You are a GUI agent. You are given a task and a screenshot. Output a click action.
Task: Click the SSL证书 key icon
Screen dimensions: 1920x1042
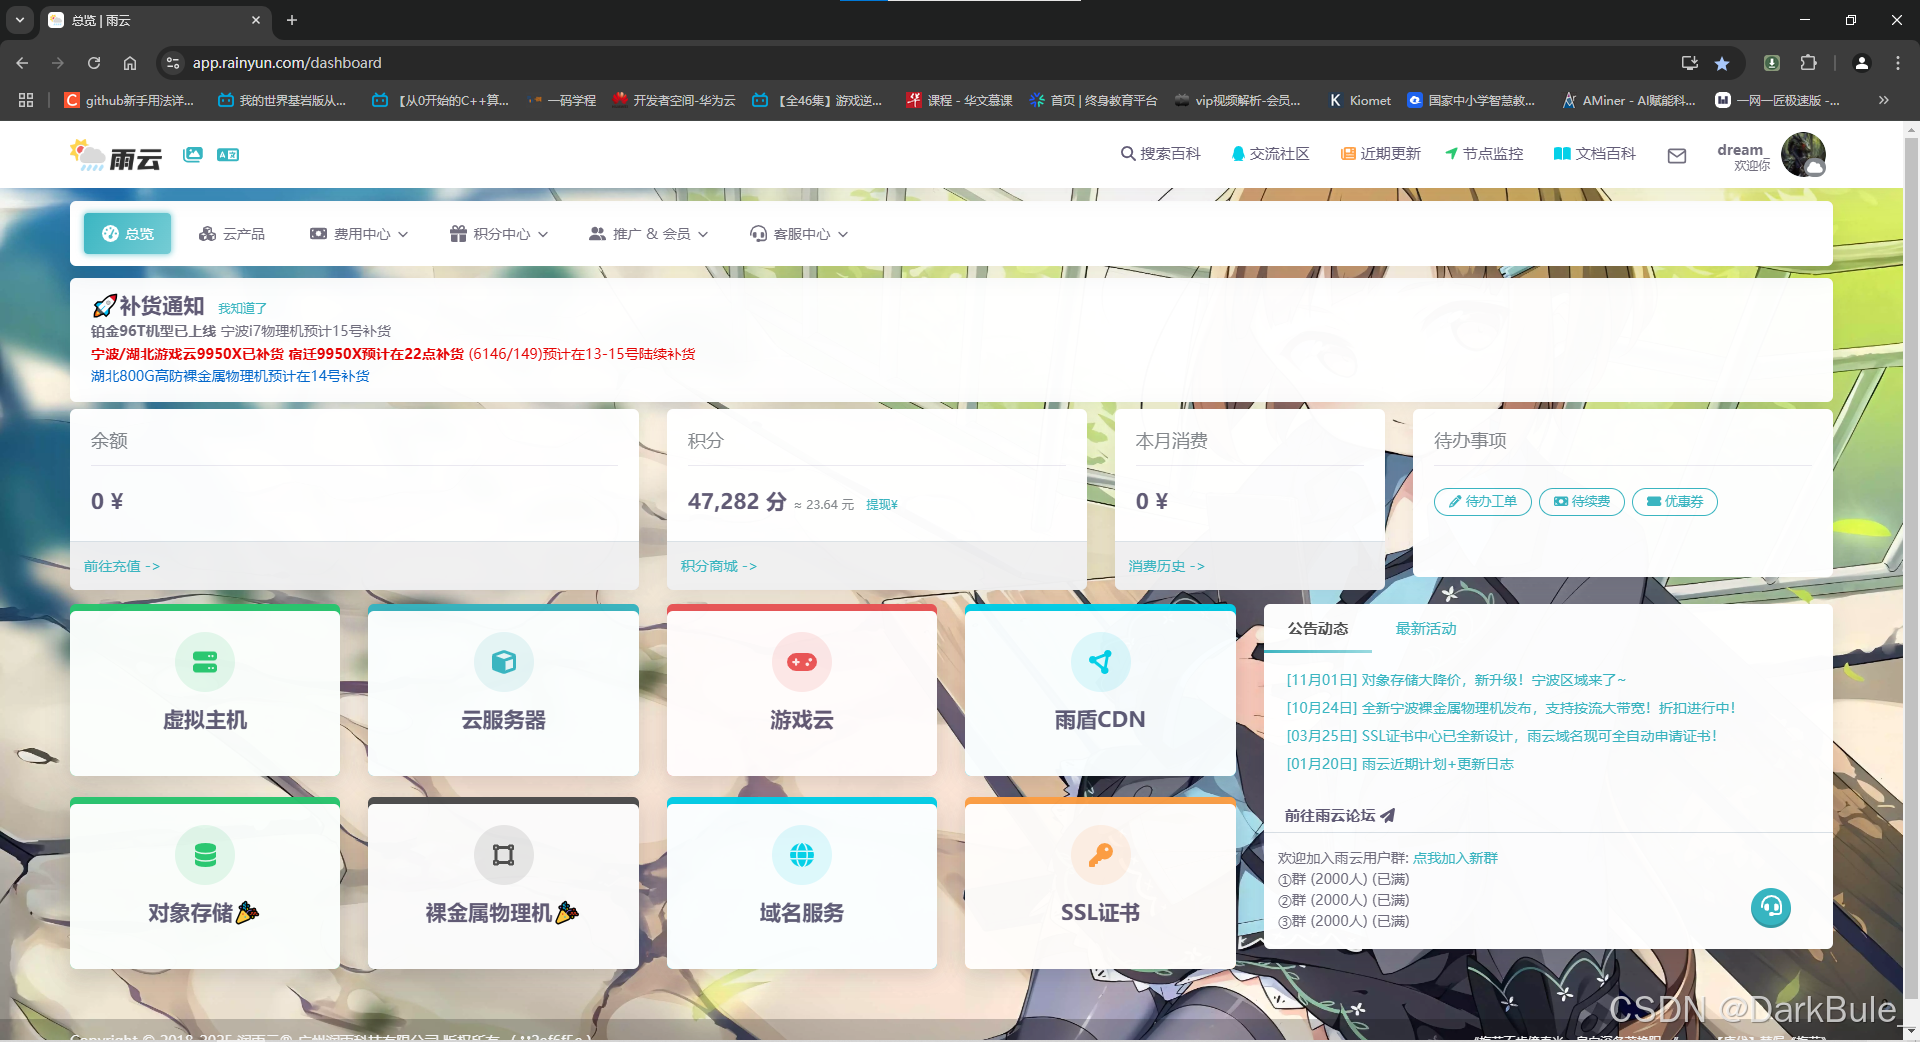pos(1100,855)
